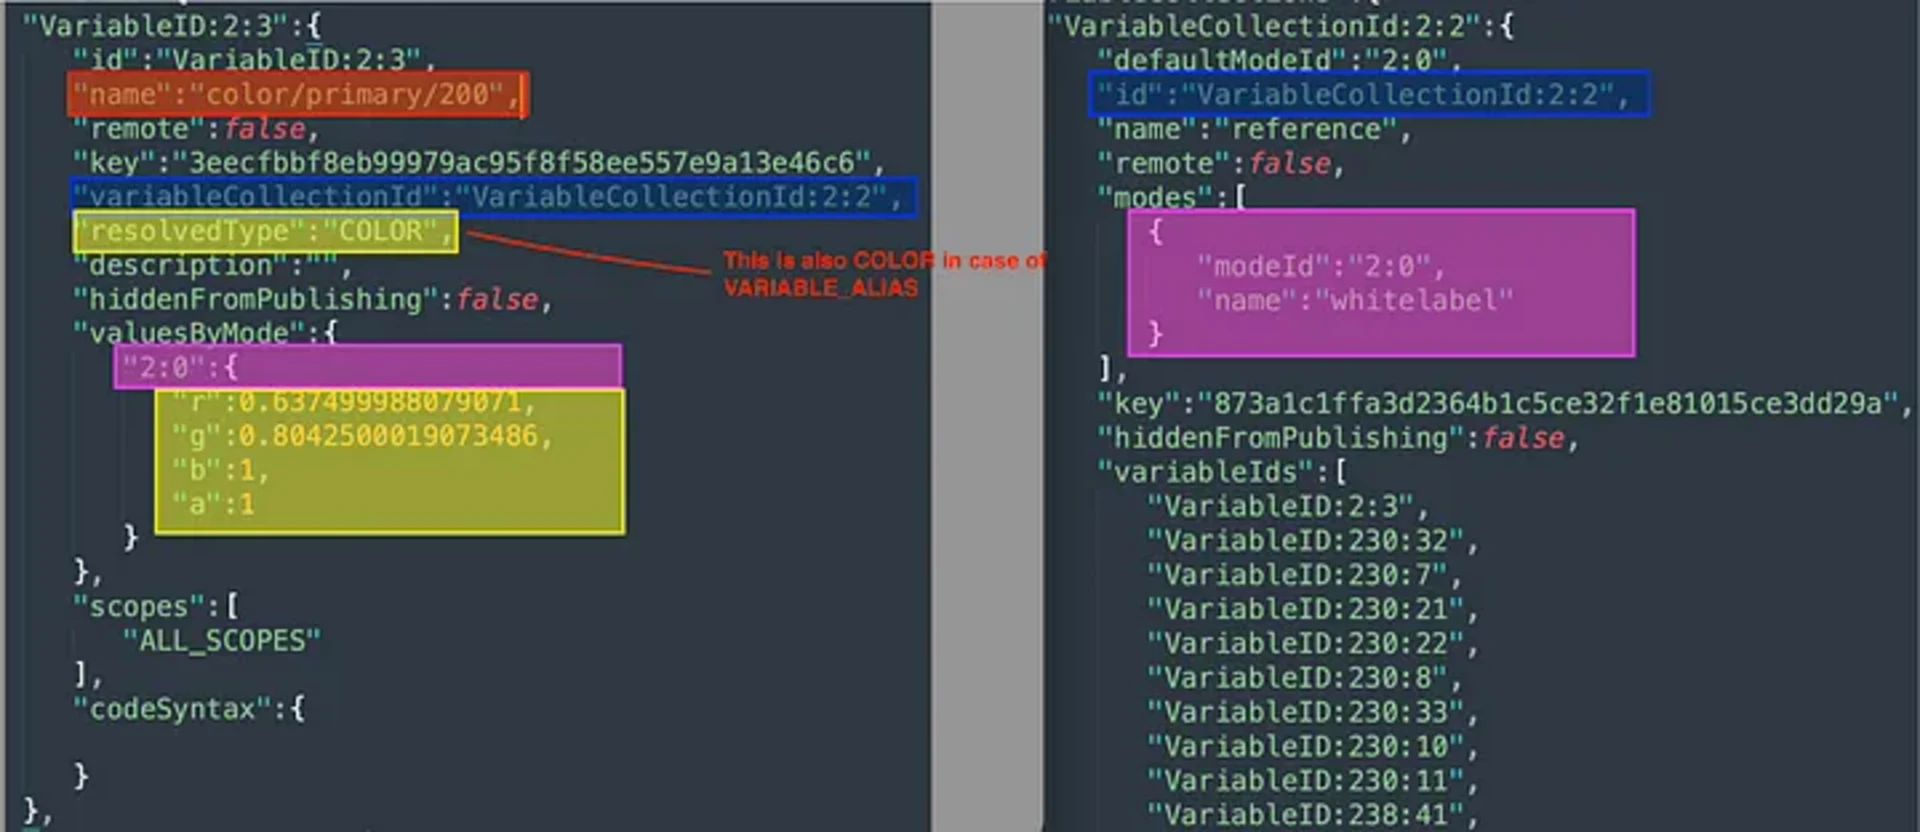Image resolution: width=1920 pixels, height=832 pixels.
Task: Select the "r":0.637499988079071 value
Action: point(355,402)
